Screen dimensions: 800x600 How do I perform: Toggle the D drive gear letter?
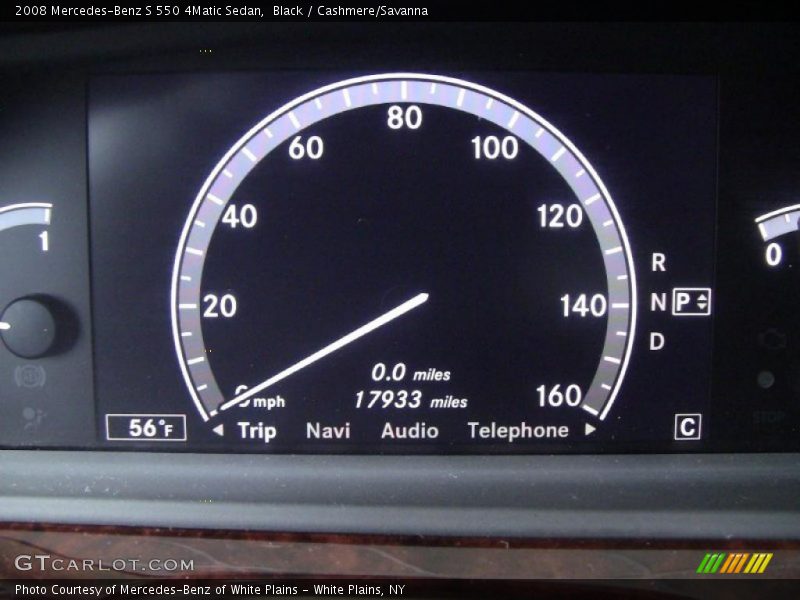[x=656, y=338]
